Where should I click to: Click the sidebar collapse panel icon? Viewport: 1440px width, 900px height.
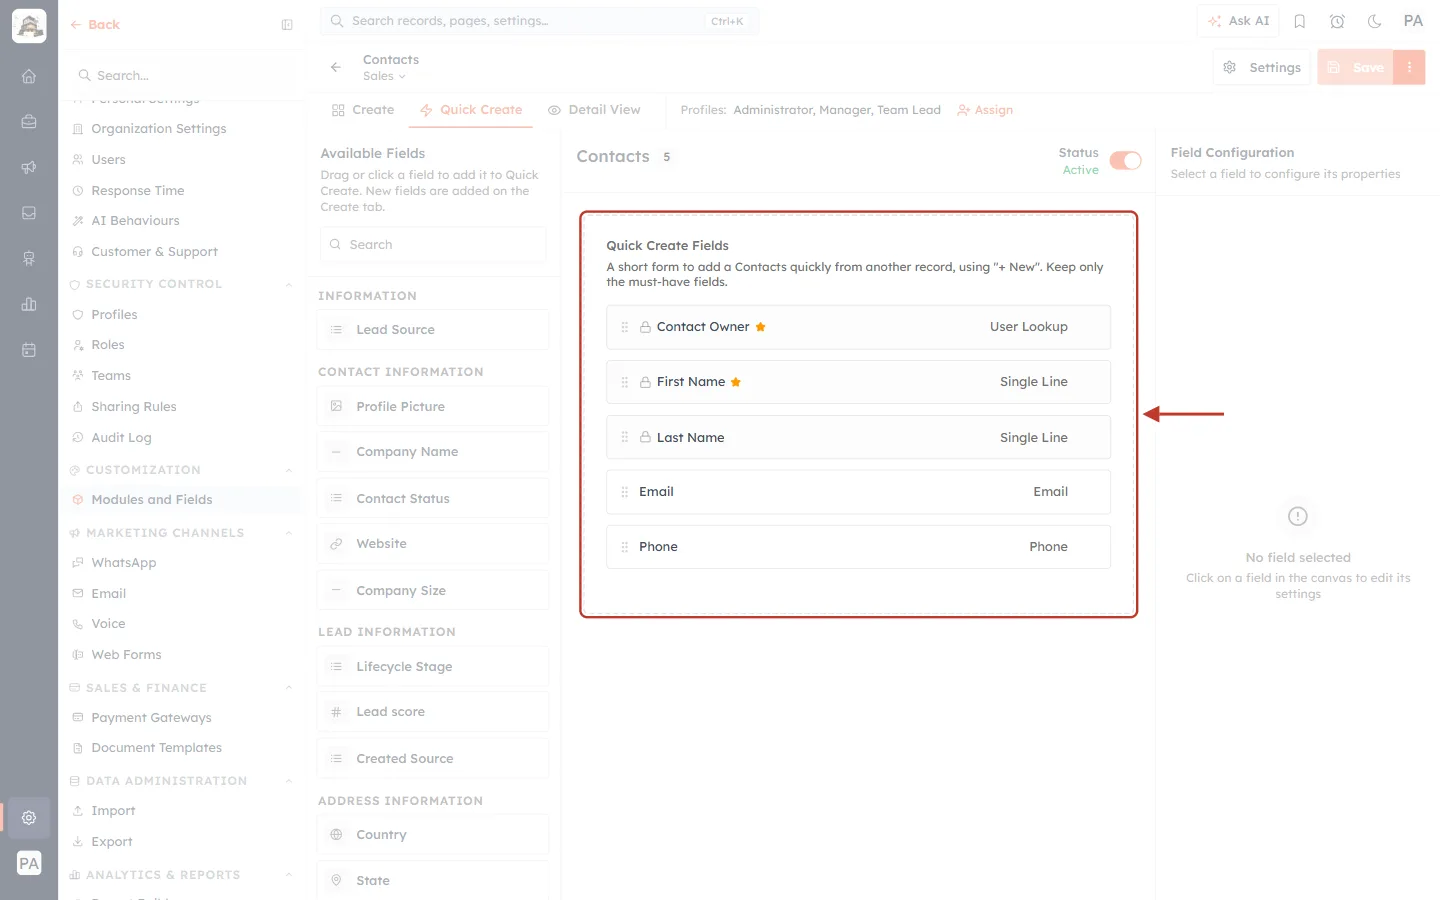click(287, 25)
